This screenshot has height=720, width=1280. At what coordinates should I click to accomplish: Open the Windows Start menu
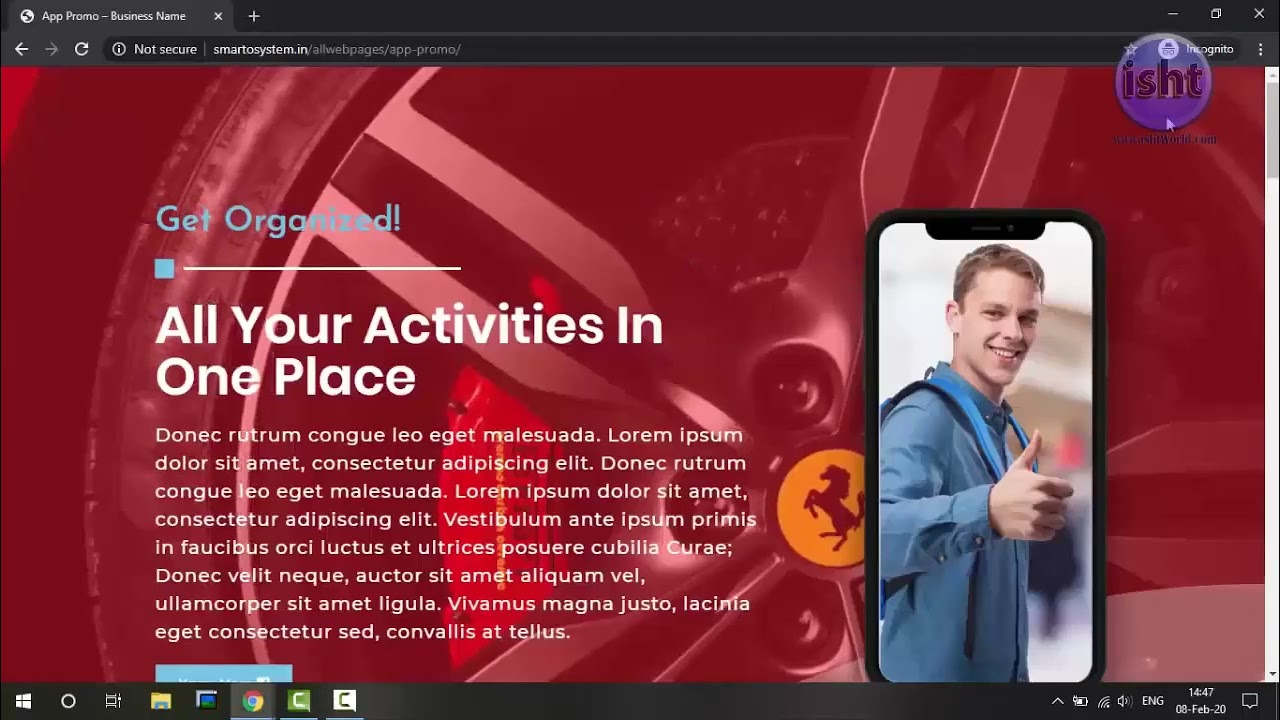[23, 701]
